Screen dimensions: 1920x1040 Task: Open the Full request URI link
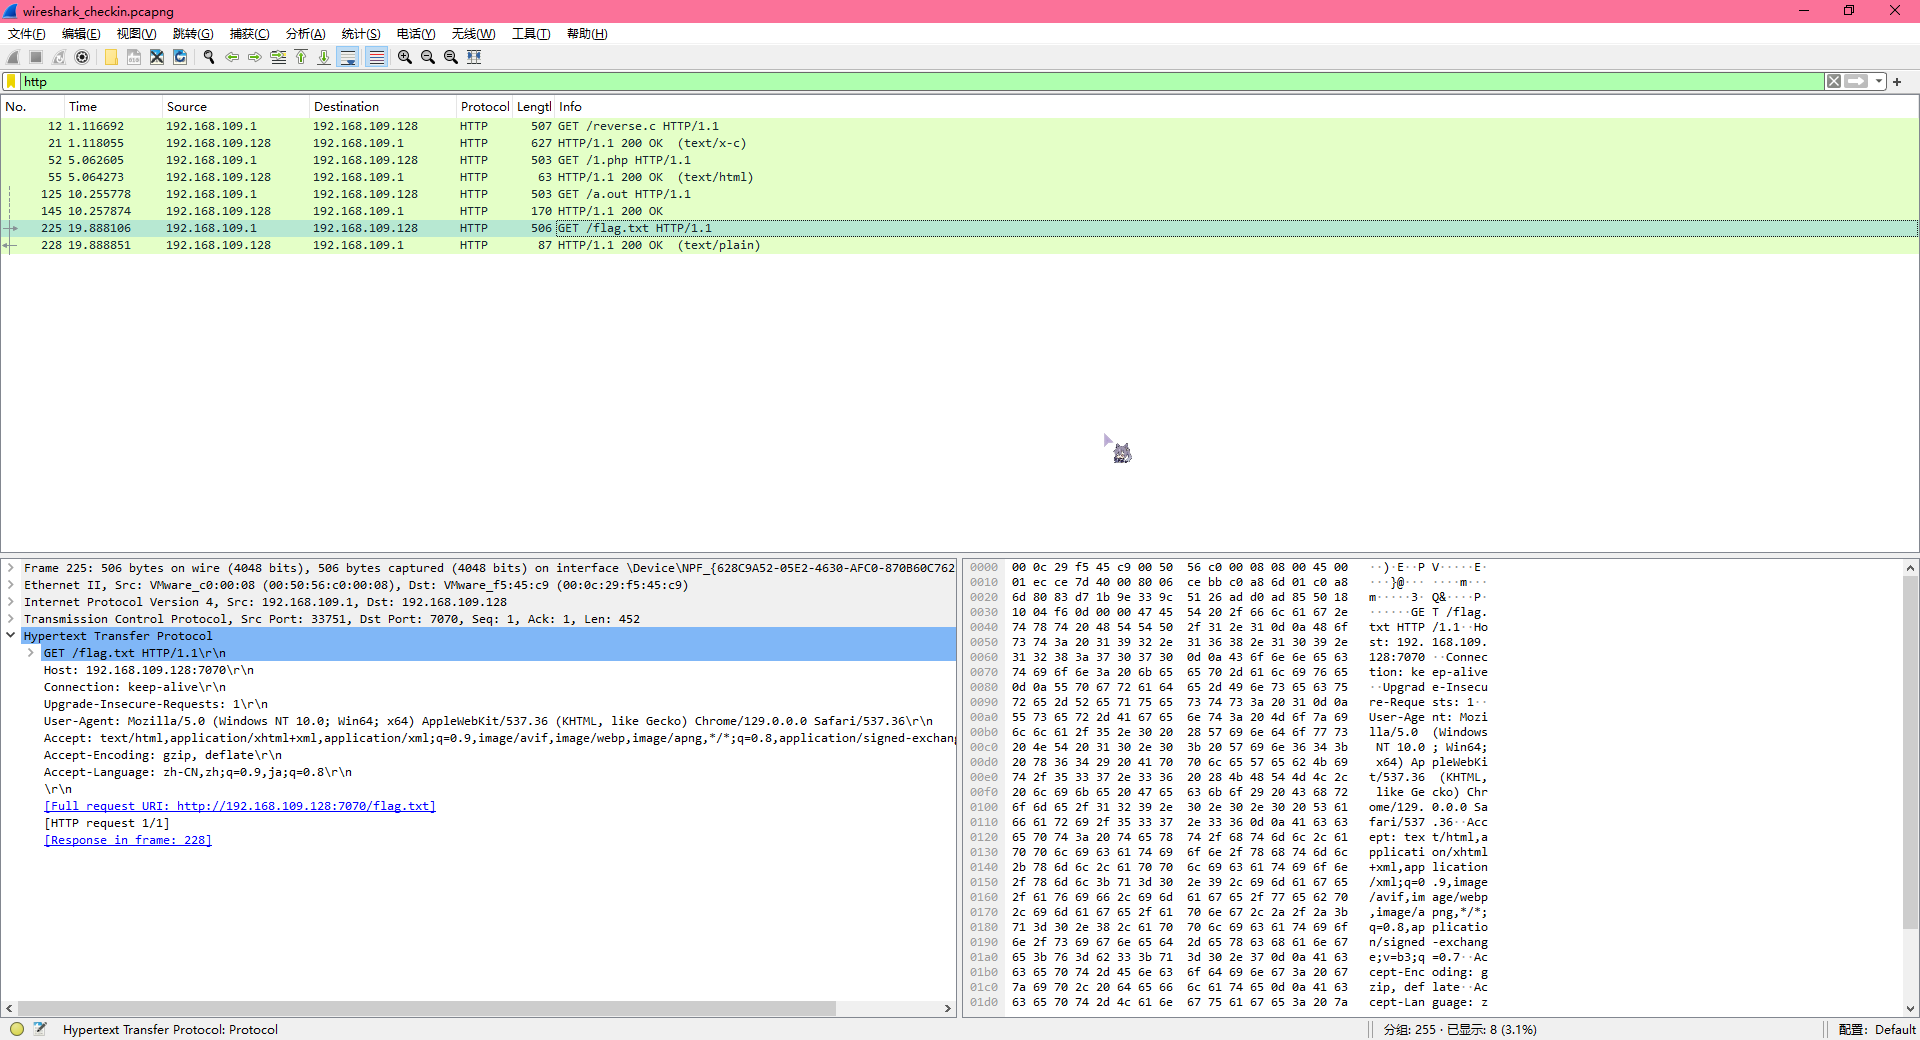pyautogui.click(x=240, y=806)
